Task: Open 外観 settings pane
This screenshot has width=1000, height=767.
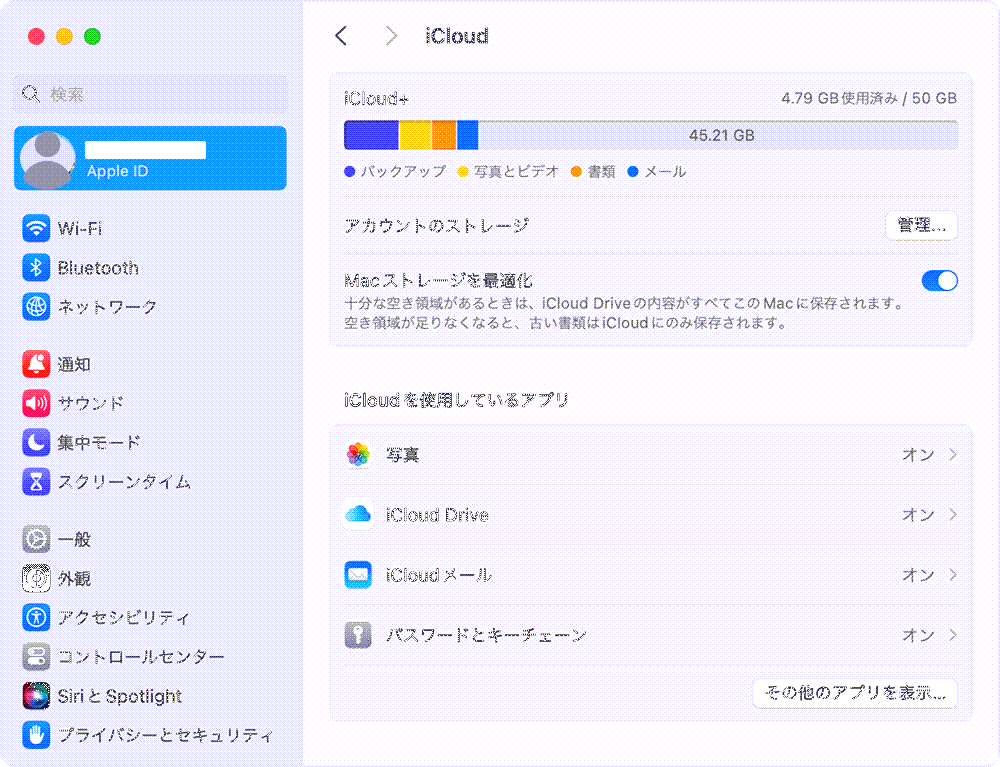Action: pyautogui.click(x=151, y=578)
